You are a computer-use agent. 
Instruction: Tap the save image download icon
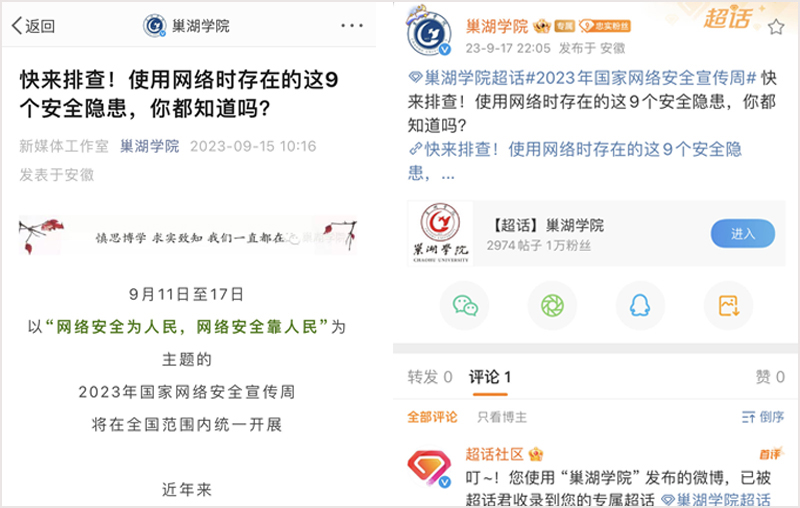click(728, 306)
